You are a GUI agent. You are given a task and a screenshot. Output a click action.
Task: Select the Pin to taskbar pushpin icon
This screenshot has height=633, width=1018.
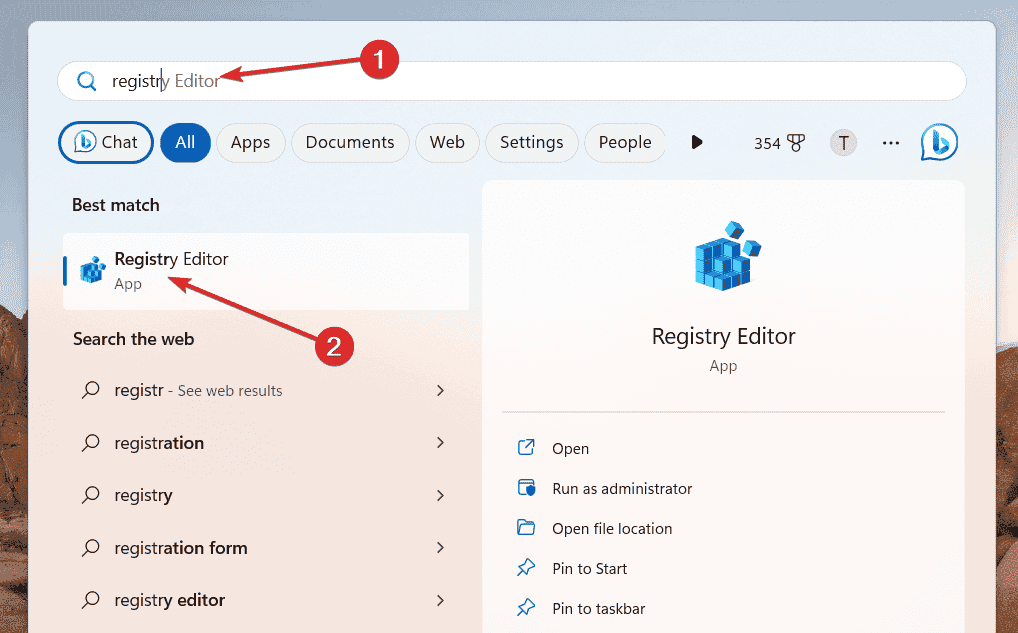click(x=527, y=607)
